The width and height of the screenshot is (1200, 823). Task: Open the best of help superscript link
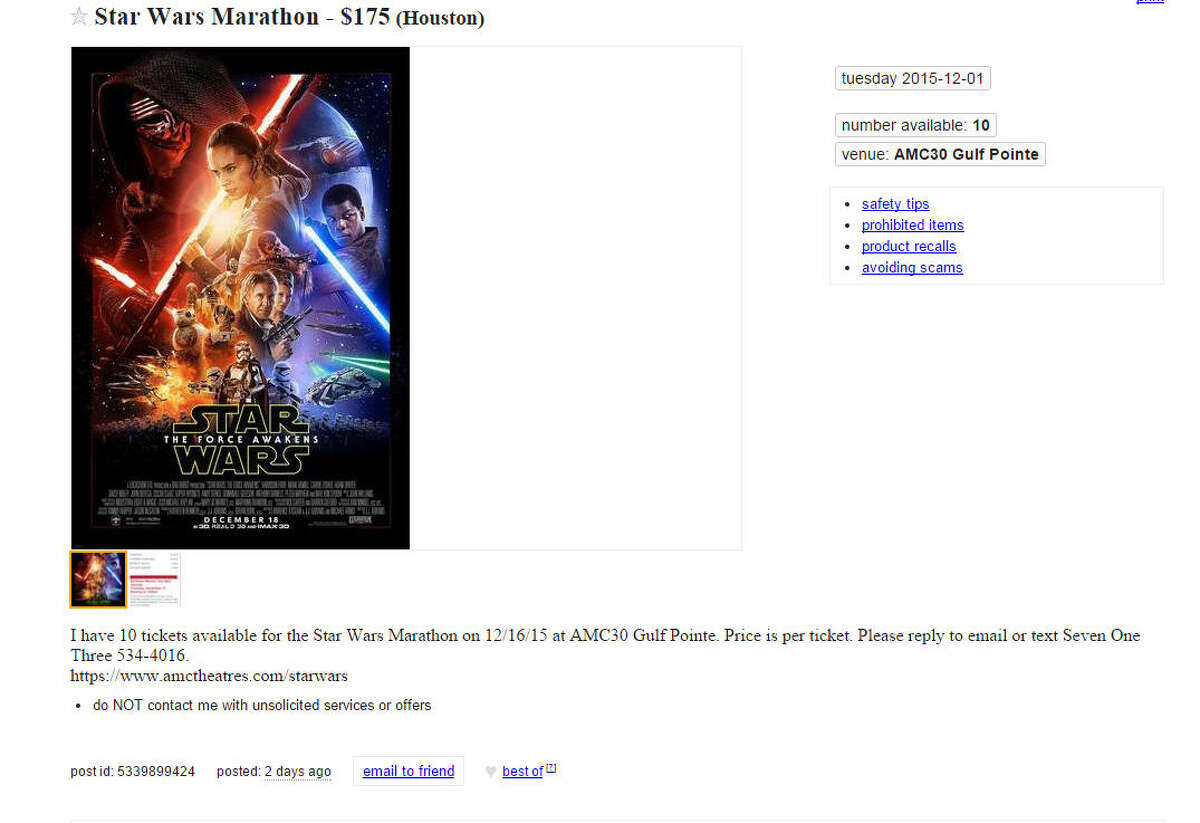551,768
